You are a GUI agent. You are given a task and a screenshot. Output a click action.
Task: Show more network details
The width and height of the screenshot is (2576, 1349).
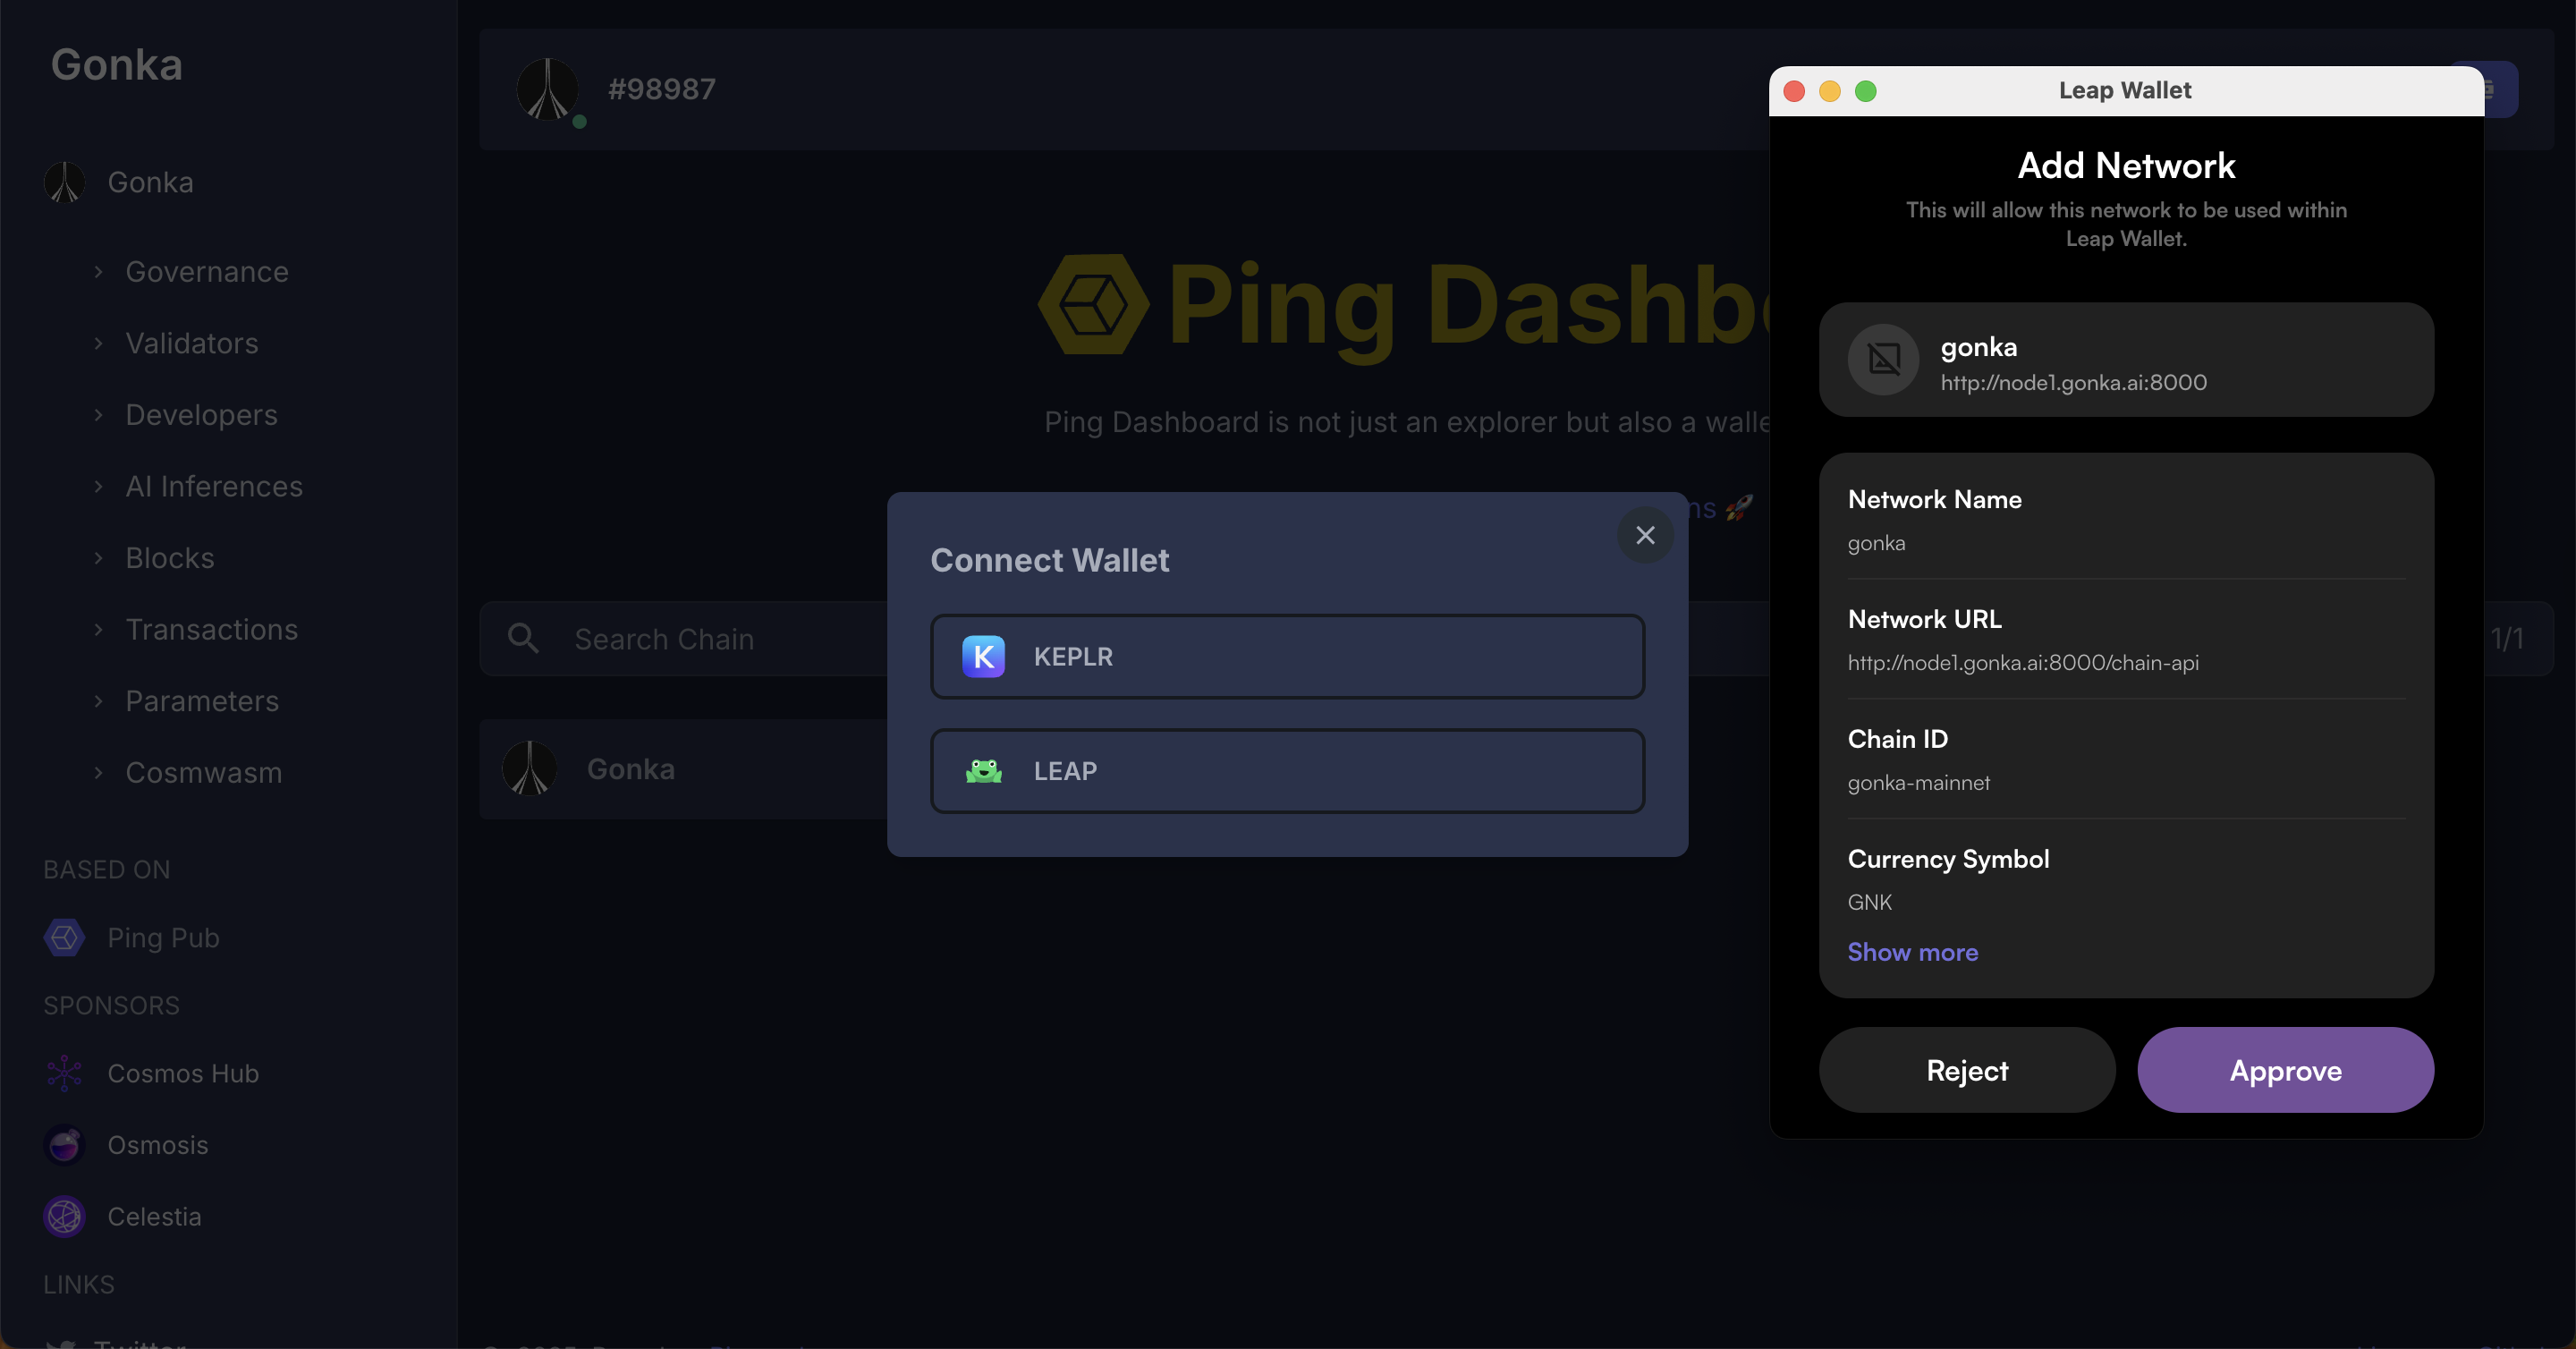click(x=1912, y=952)
